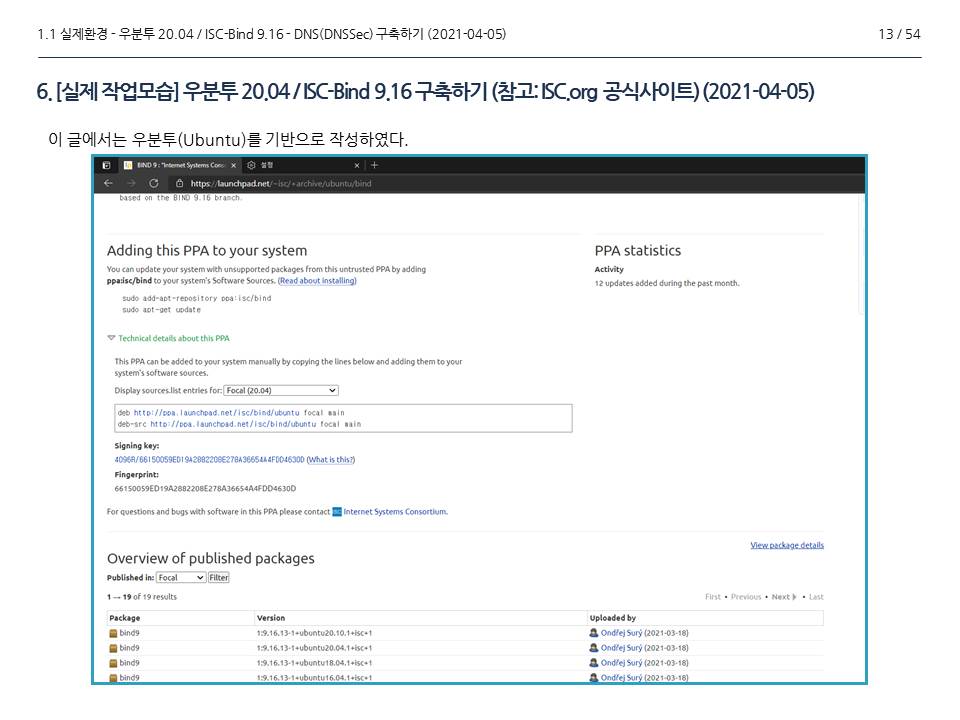Click version text 1:9.16.13-1+ubuntu18.04.1+isc+1
This screenshot has width=960, height=720.
coord(314,663)
